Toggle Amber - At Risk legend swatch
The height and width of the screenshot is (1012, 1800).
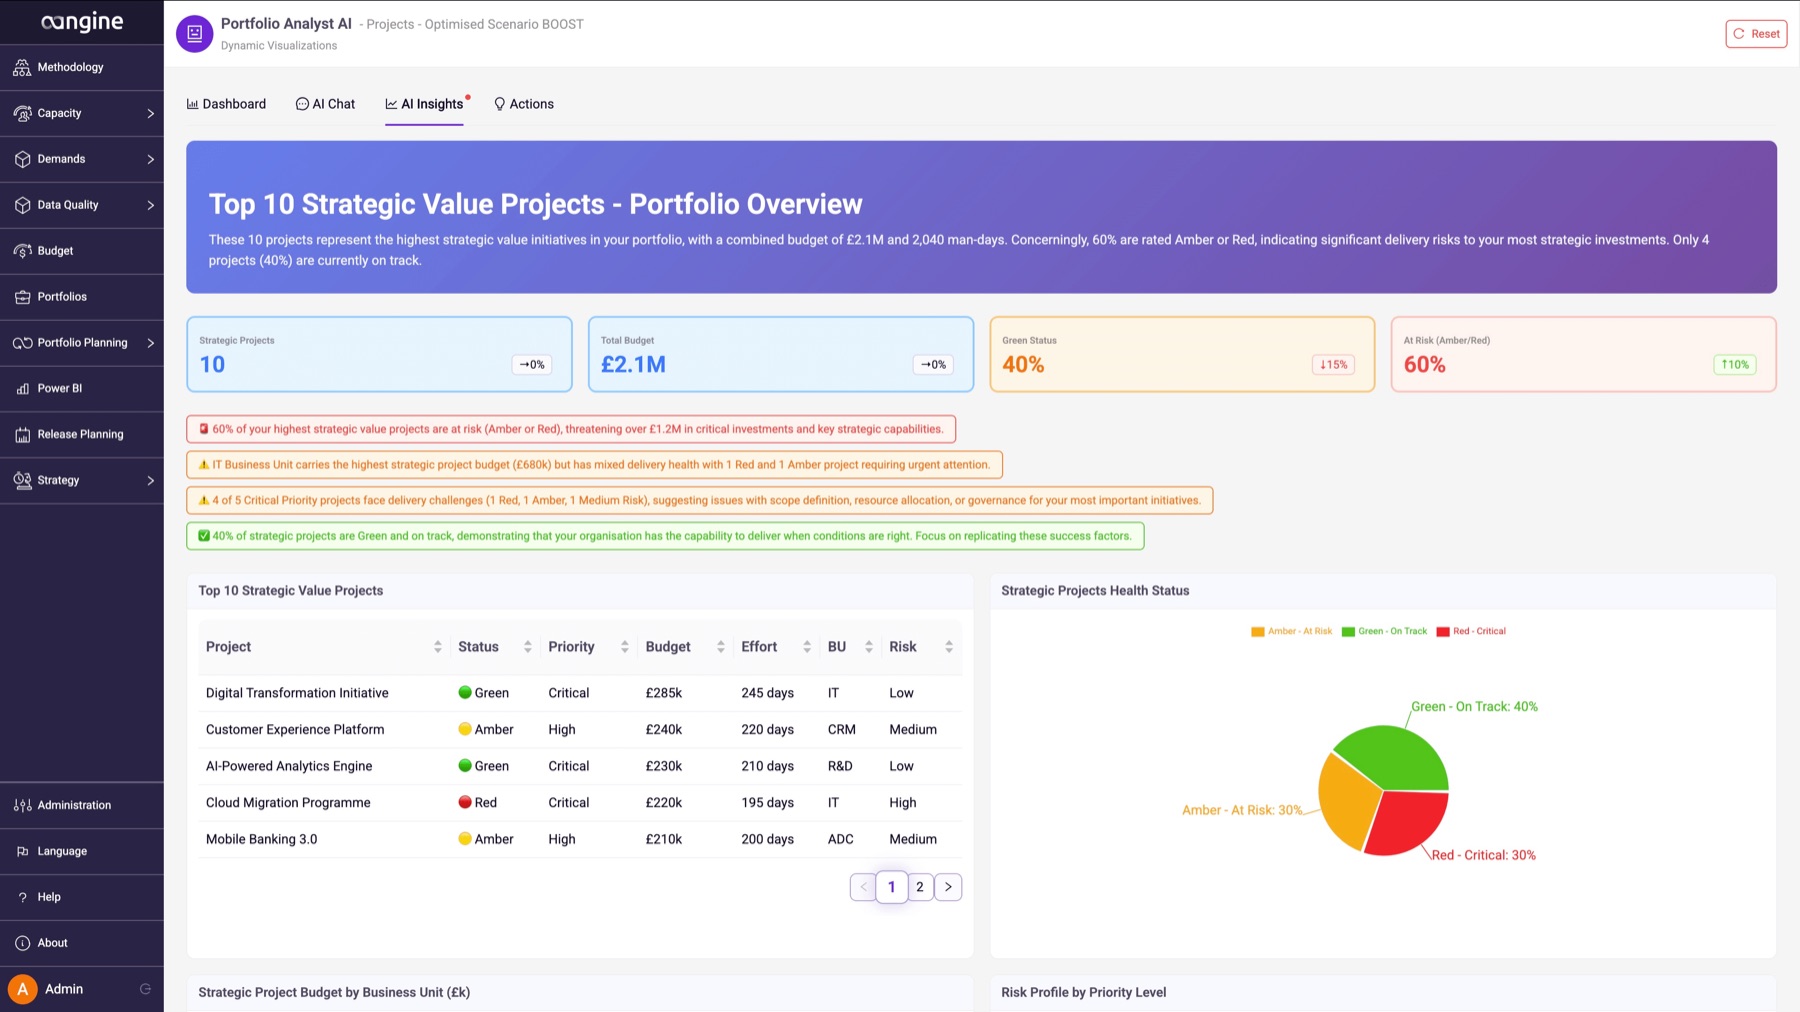pos(1257,632)
